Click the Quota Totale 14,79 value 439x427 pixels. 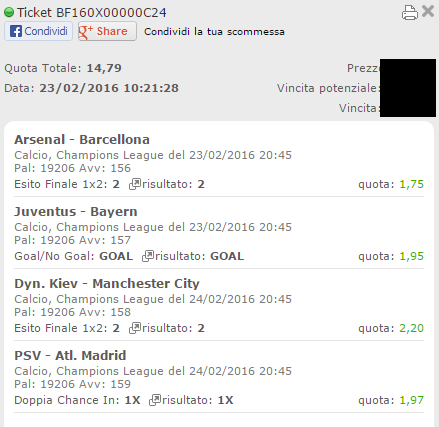pyautogui.click(x=104, y=68)
